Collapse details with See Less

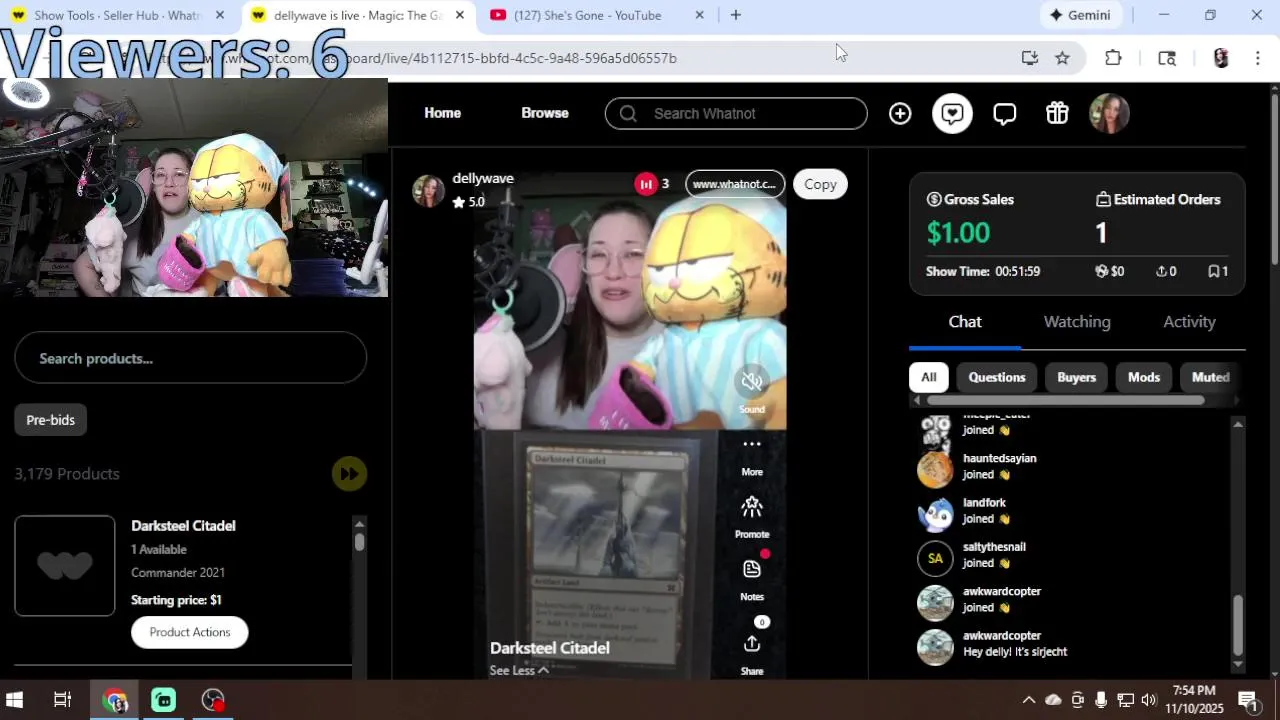[519, 670]
